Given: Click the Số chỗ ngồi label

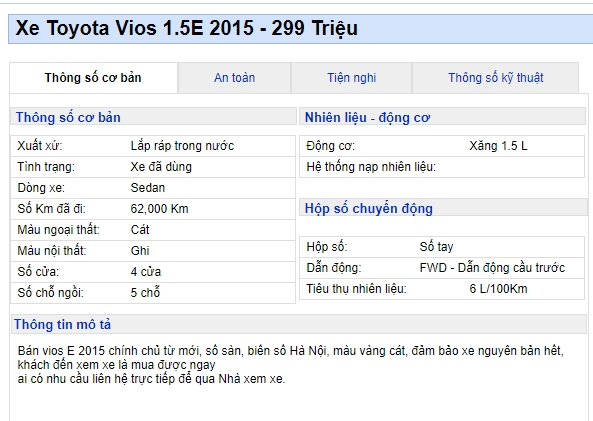Looking at the screenshot, I should click(50, 293).
